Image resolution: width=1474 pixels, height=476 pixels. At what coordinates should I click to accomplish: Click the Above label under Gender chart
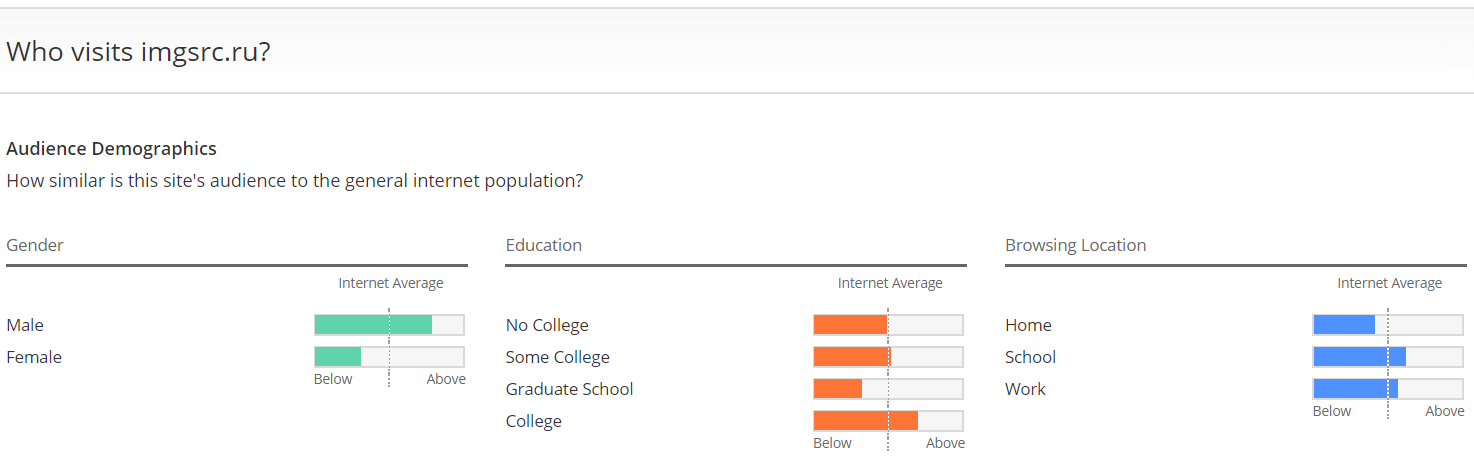(x=446, y=379)
